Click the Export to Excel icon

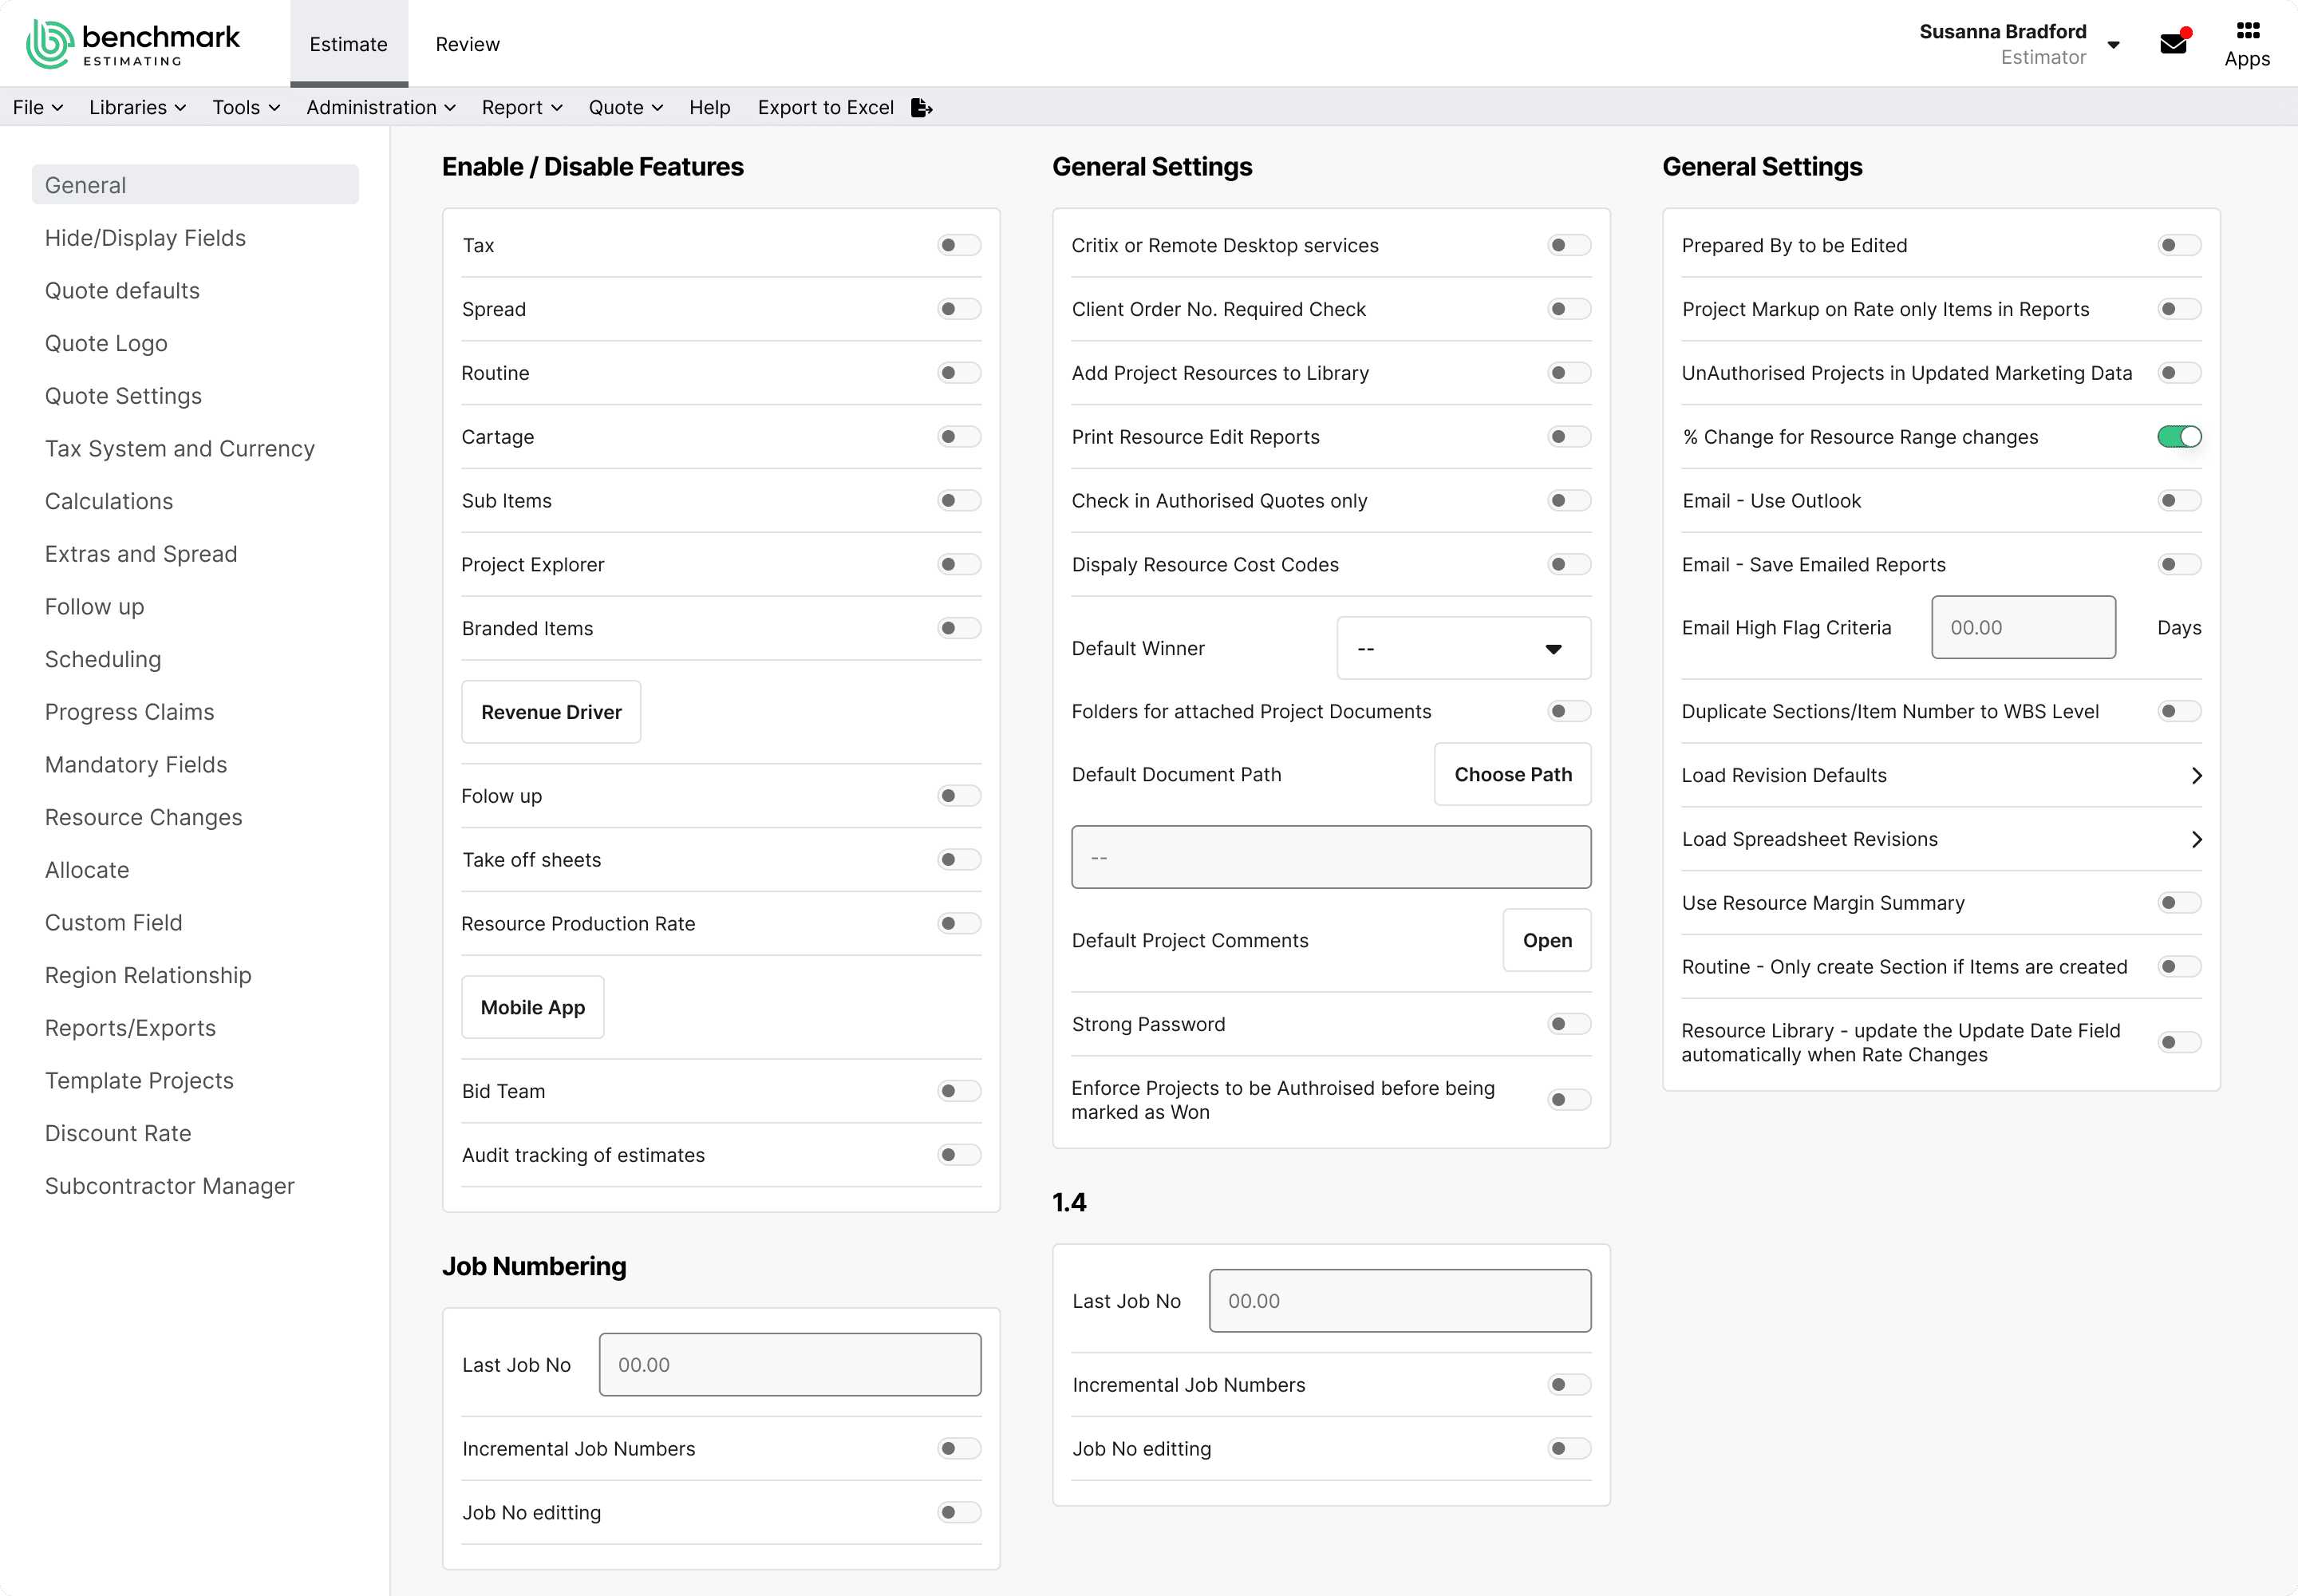coord(922,108)
